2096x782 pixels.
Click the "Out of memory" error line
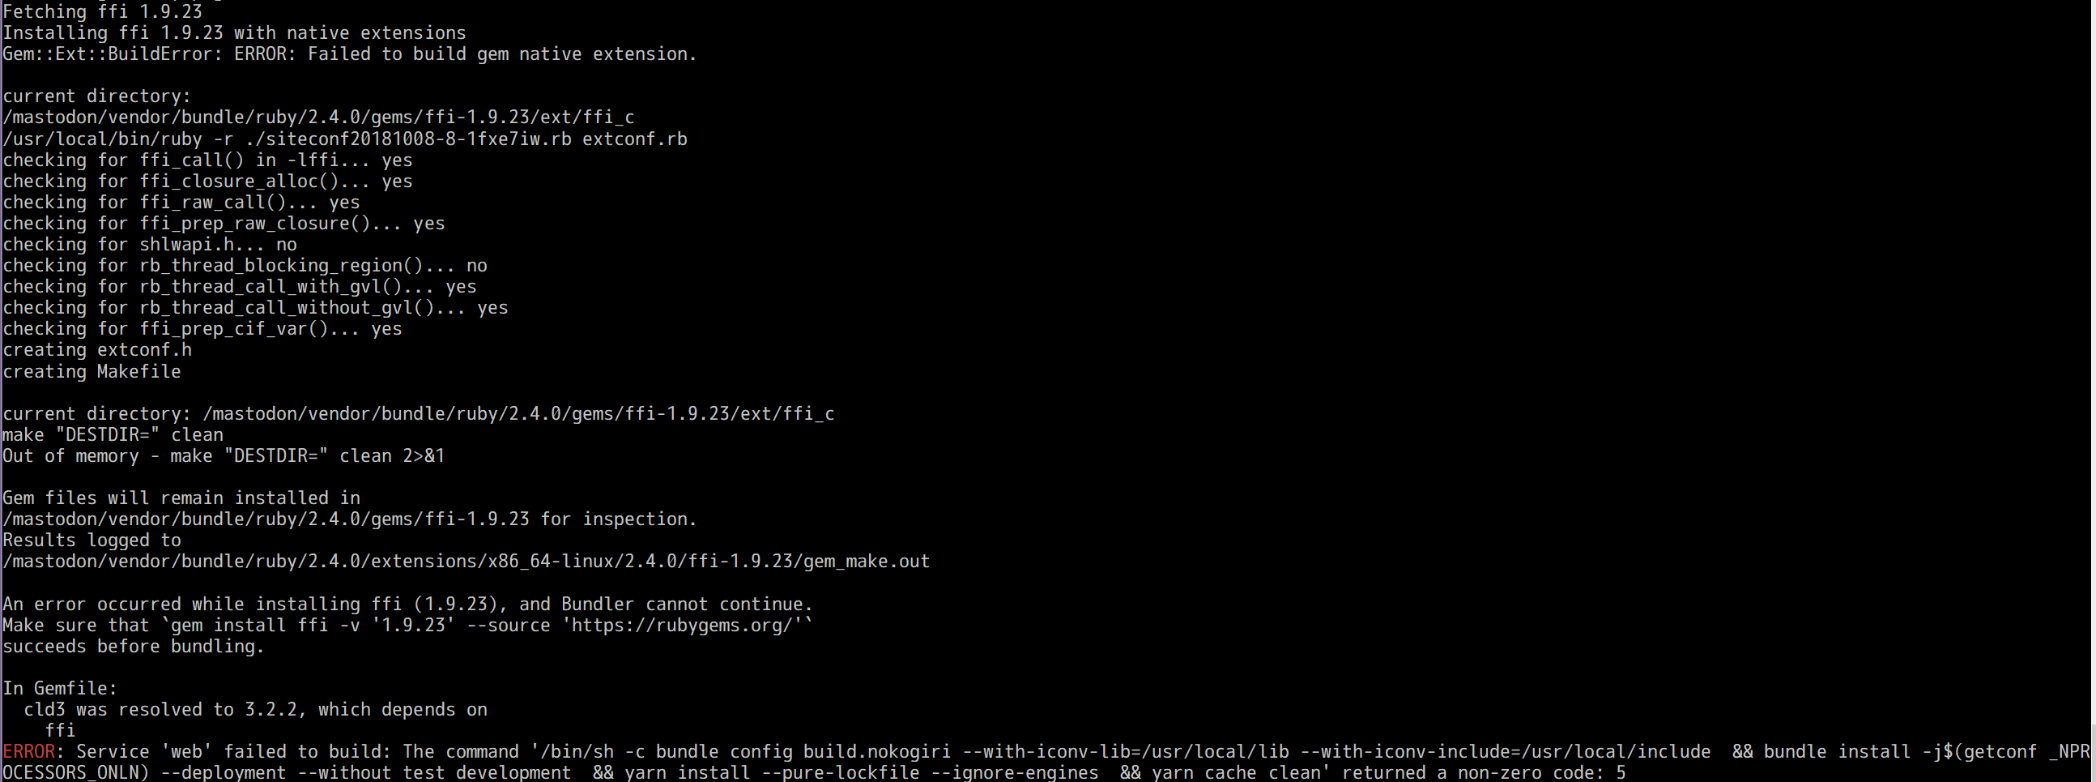pyautogui.click(x=223, y=456)
